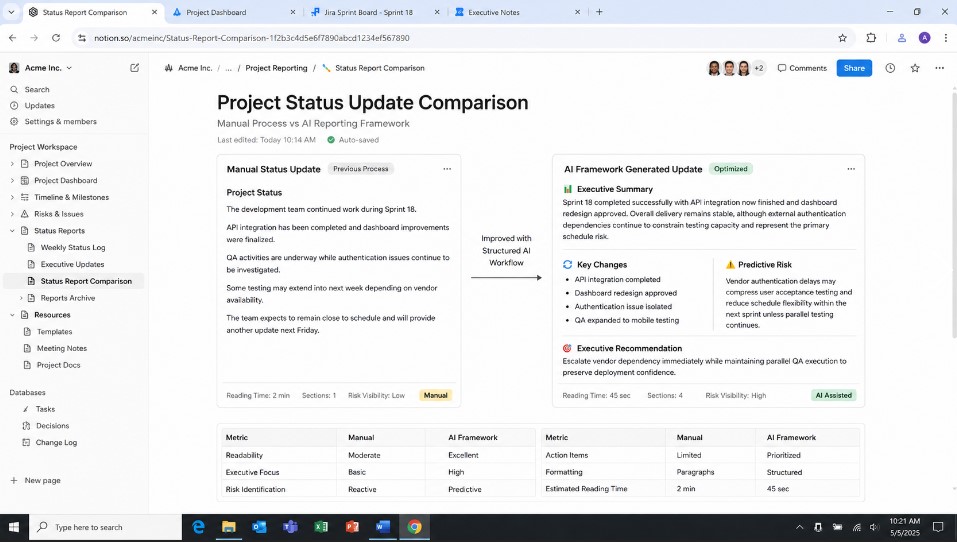Click the Search item in sidebar
The height and width of the screenshot is (542, 957).
(37, 89)
